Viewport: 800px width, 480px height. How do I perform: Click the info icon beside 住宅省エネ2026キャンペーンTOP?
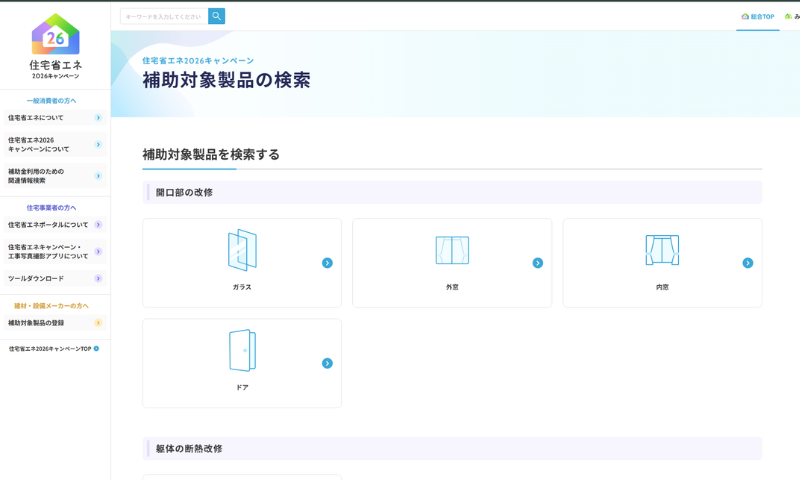pyautogui.click(x=96, y=349)
